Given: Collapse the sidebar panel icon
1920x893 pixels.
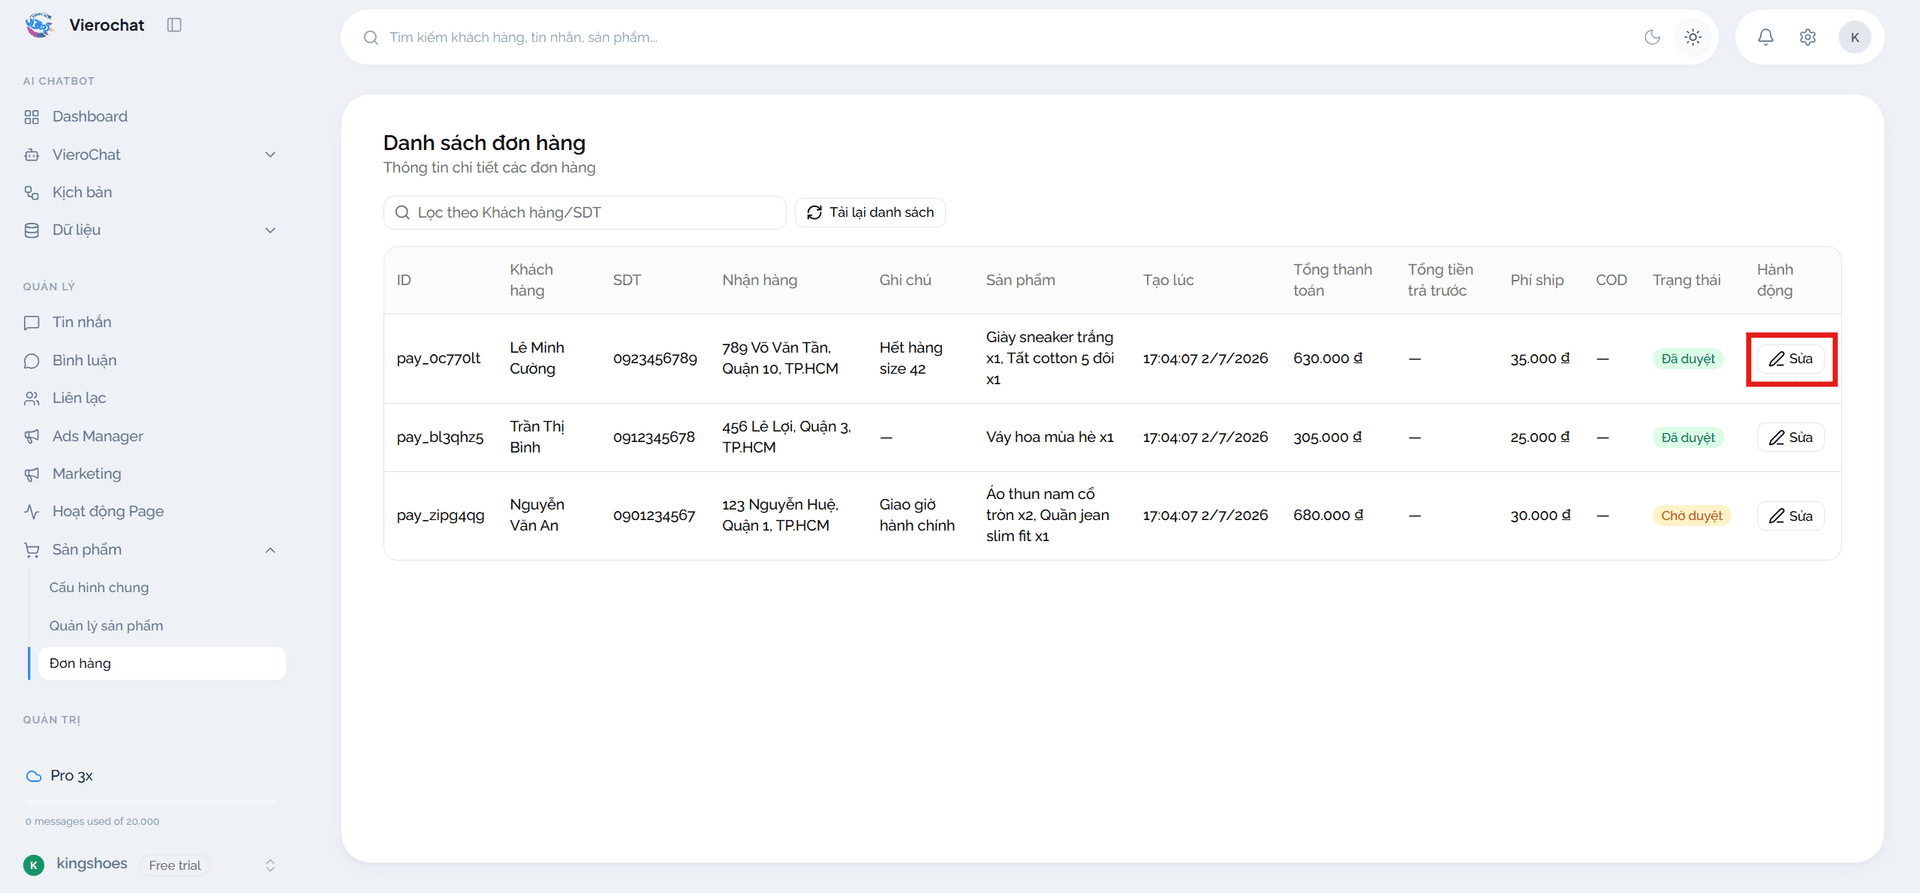Looking at the screenshot, I should [x=174, y=25].
